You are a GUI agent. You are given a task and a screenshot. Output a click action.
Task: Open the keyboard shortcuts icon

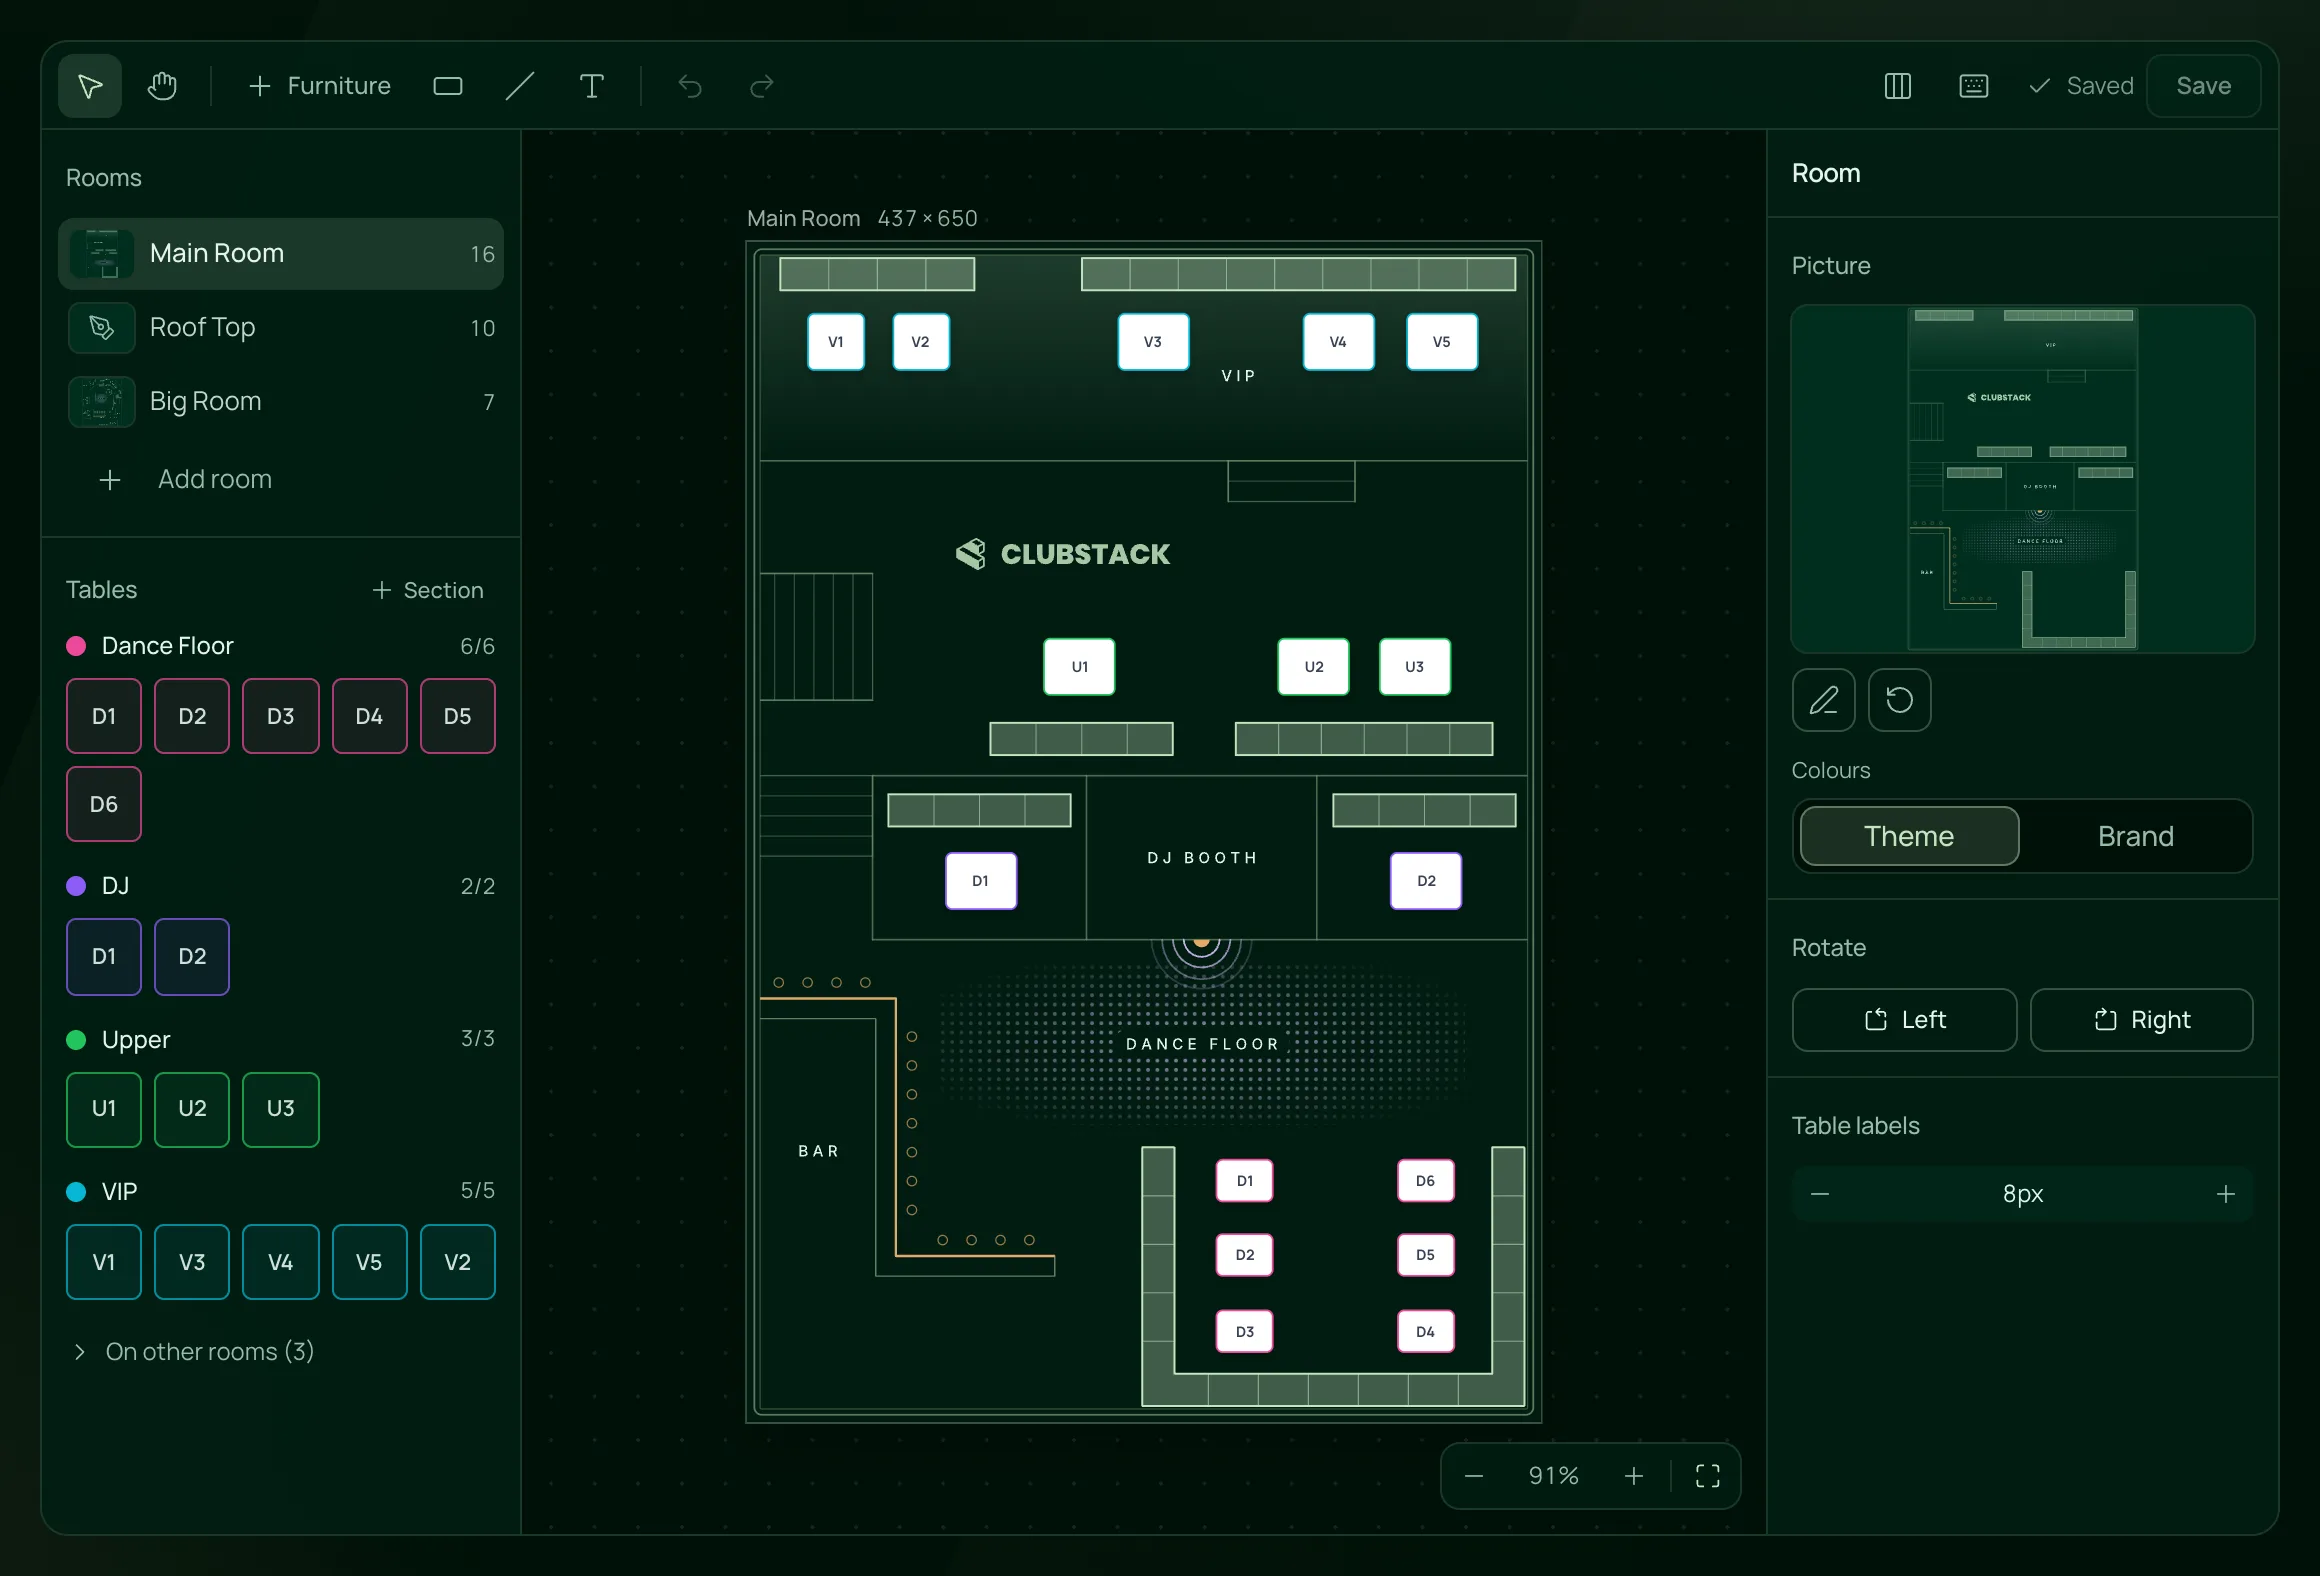(1974, 86)
